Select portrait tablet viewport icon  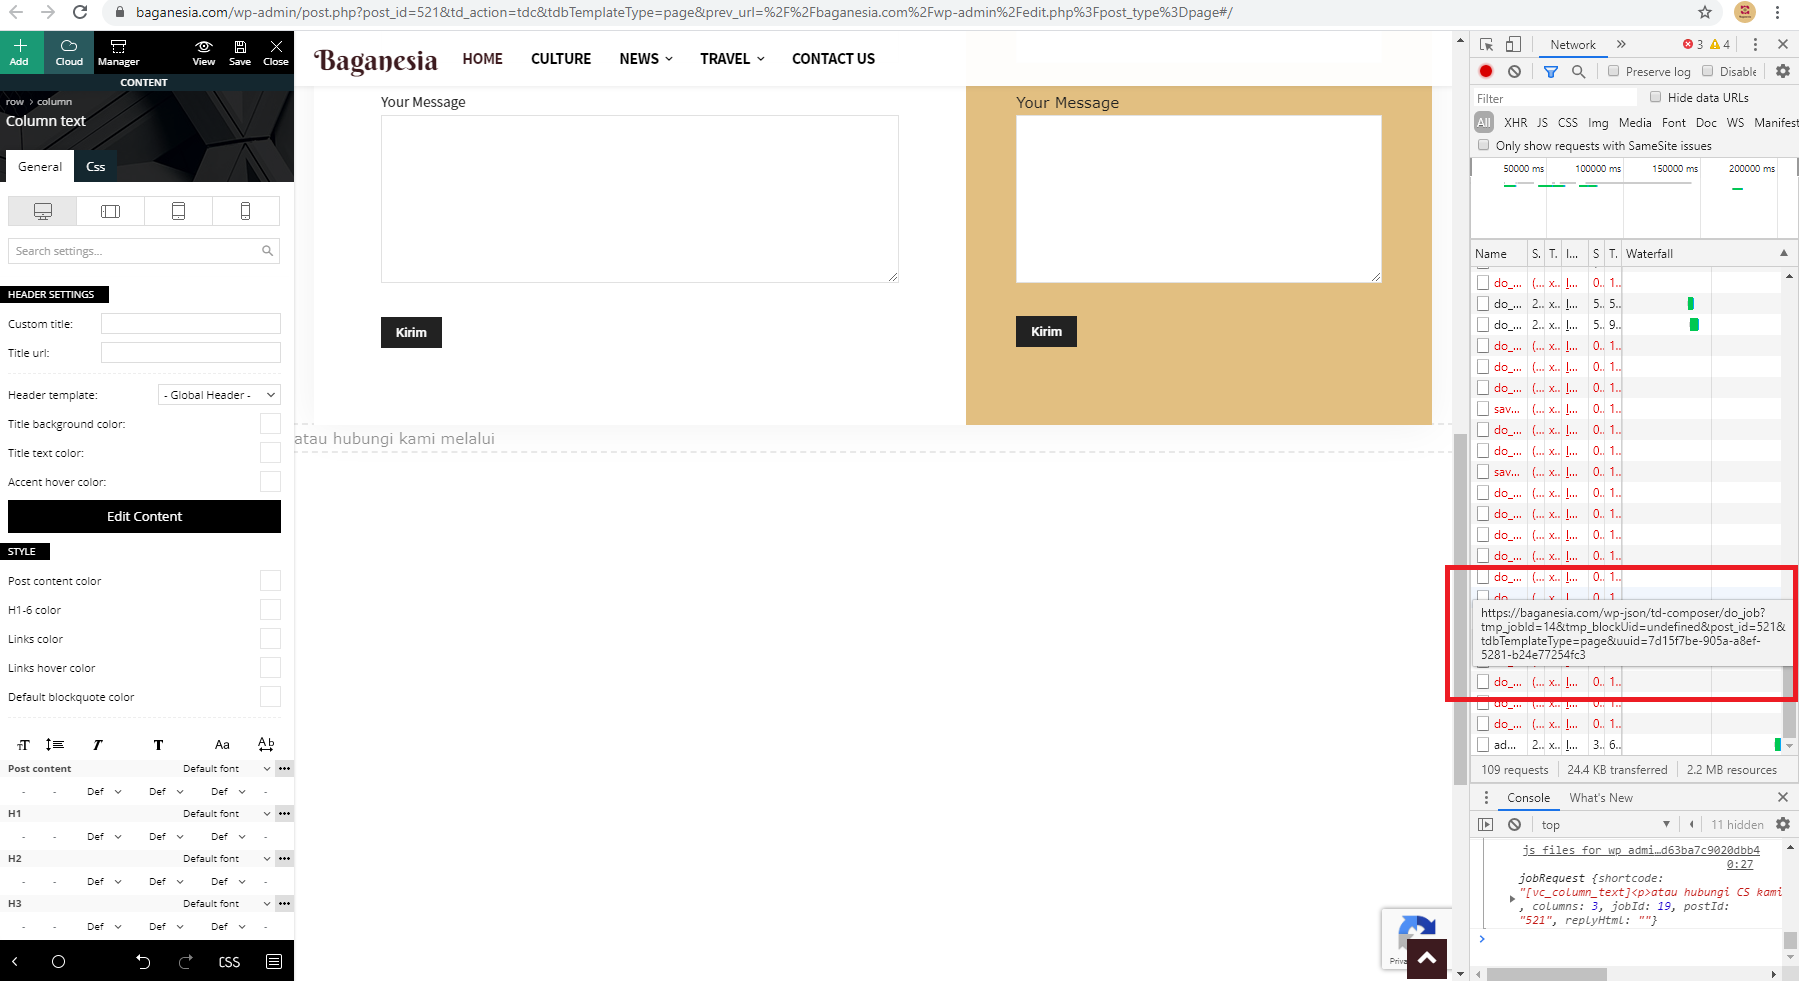click(178, 211)
